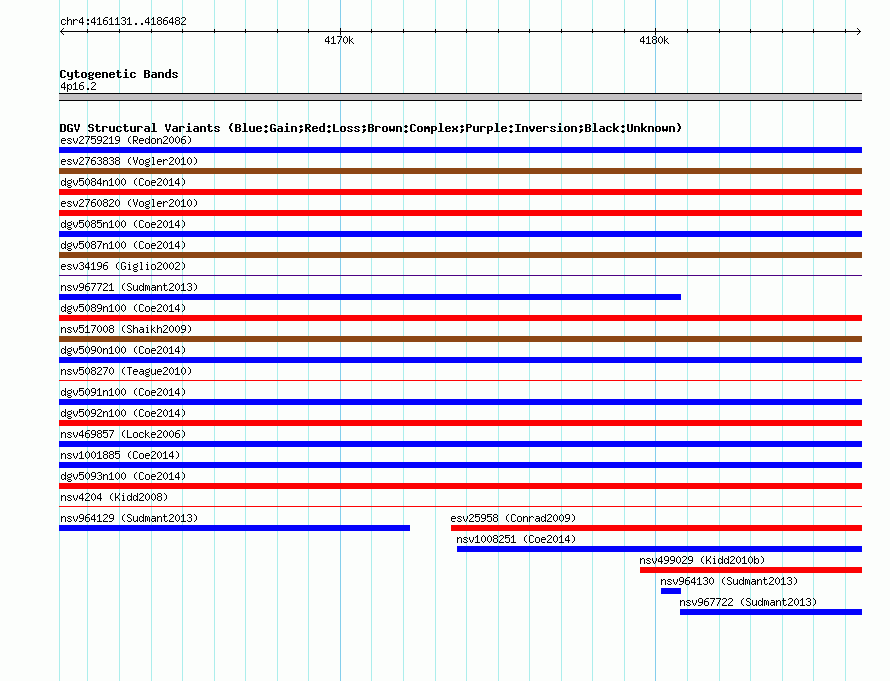Click the red bar under nsv499029
This screenshot has width=890, height=681.
[x=750, y=570]
